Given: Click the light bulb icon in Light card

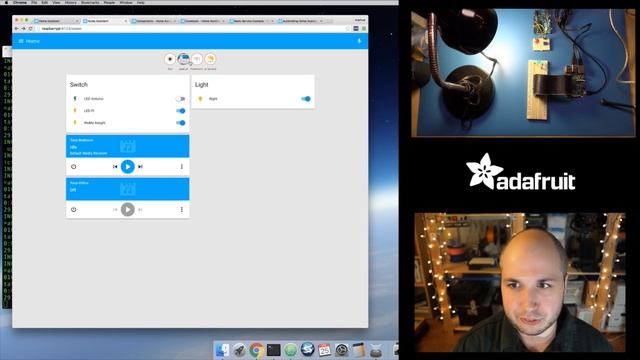Looking at the screenshot, I should [200, 99].
